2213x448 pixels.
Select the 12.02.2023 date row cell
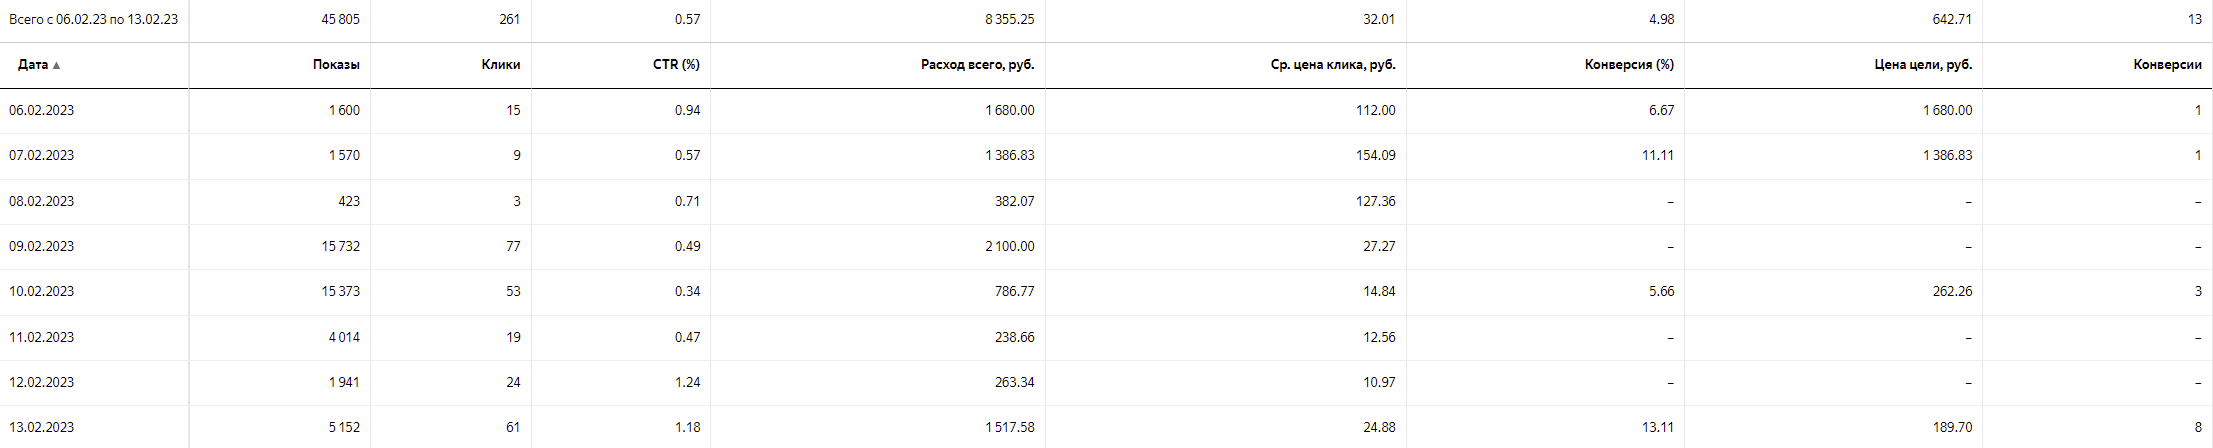[x=42, y=382]
